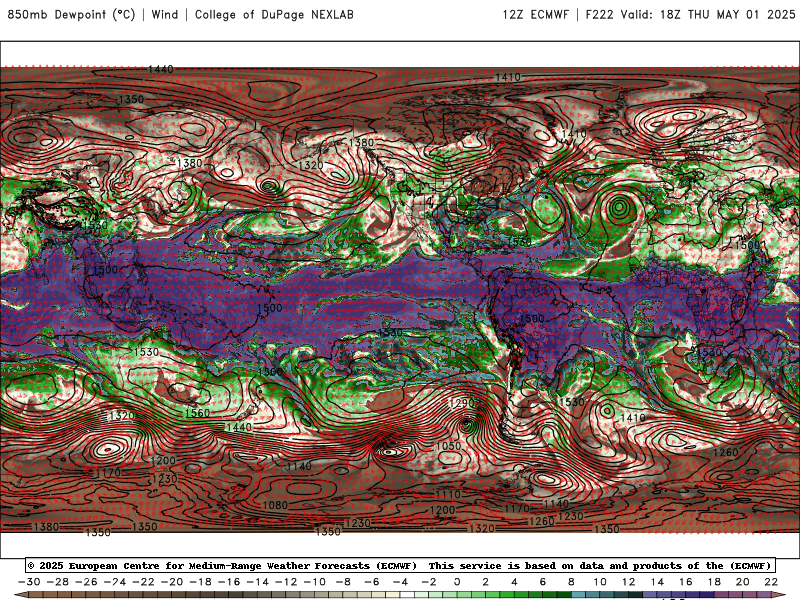Viewport: 800px width, 600px height.
Task: Click the '-2' colorbar scale value
Action: point(429,582)
